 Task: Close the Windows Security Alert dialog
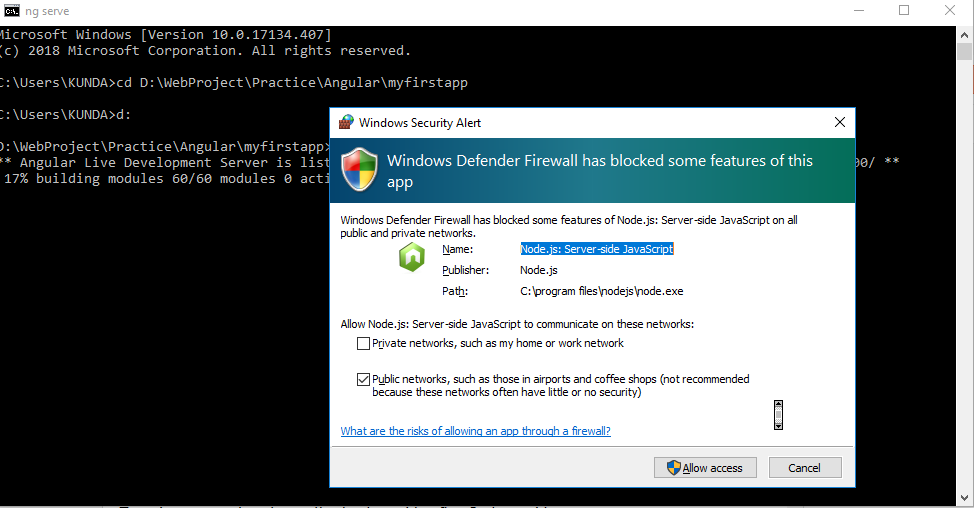840,122
